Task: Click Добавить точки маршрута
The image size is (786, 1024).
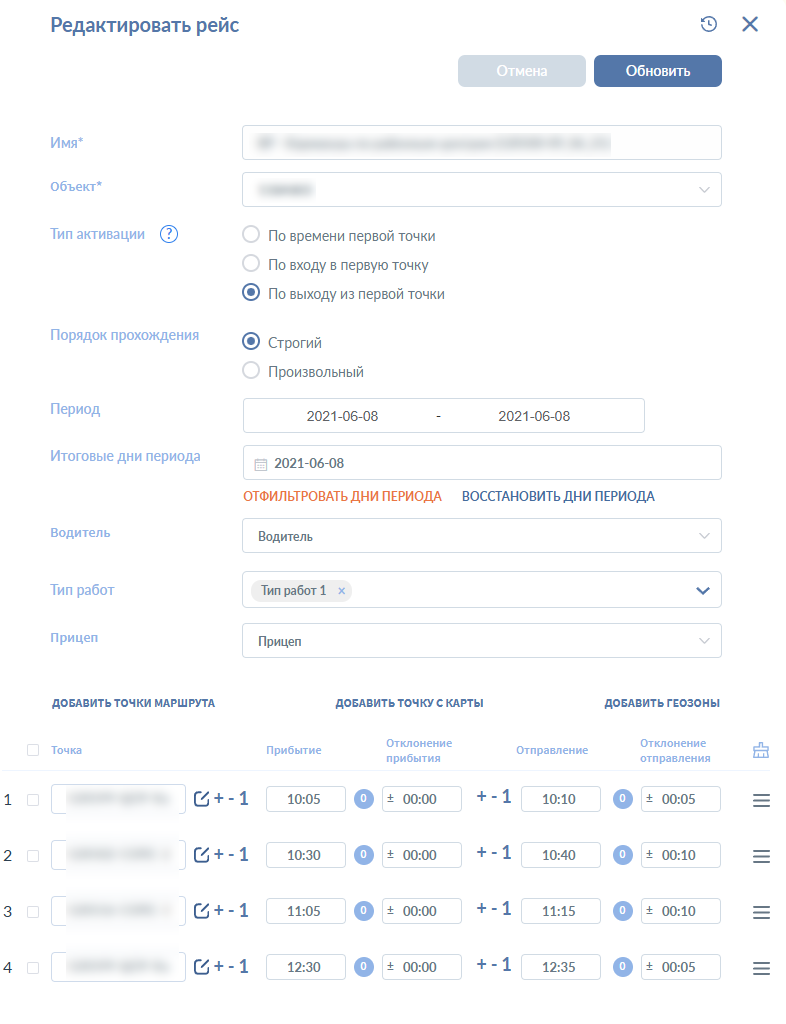Action: pos(133,703)
